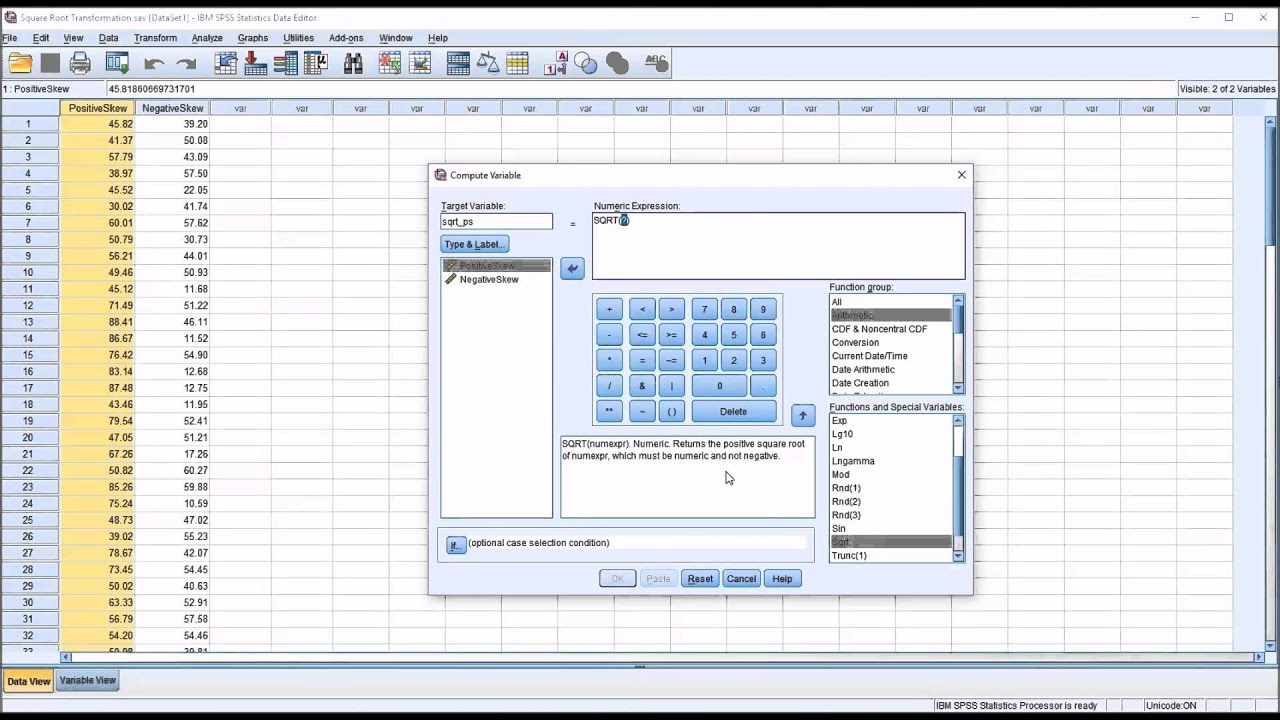Click the Save file toolbar icon

coord(50,63)
